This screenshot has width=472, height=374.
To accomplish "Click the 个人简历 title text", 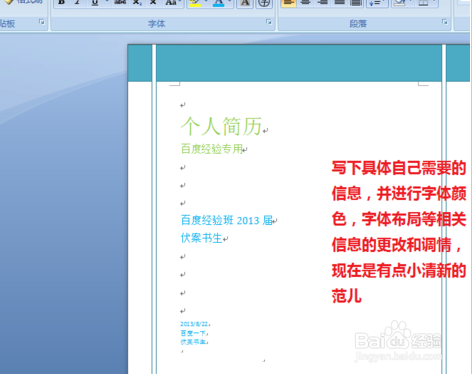I will [221, 126].
